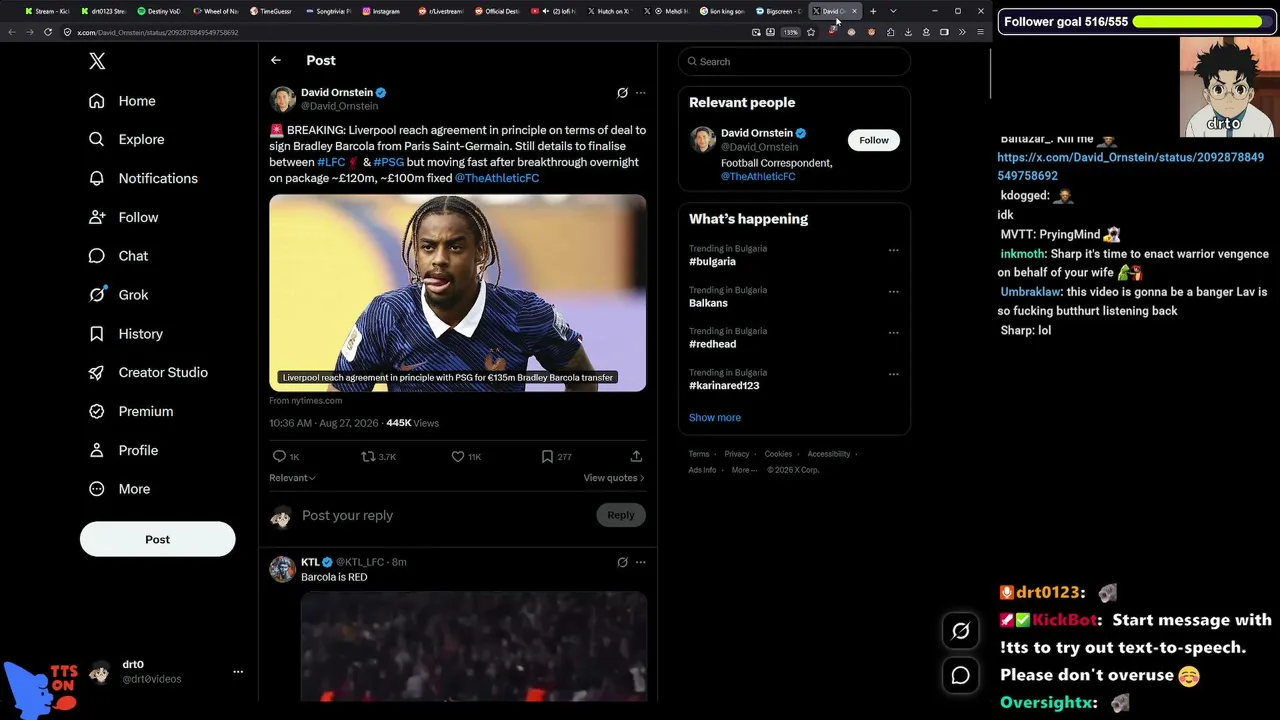Open @TheAthleticFC mention in post
Viewport: 1280px width, 720px height.
[497, 178]
